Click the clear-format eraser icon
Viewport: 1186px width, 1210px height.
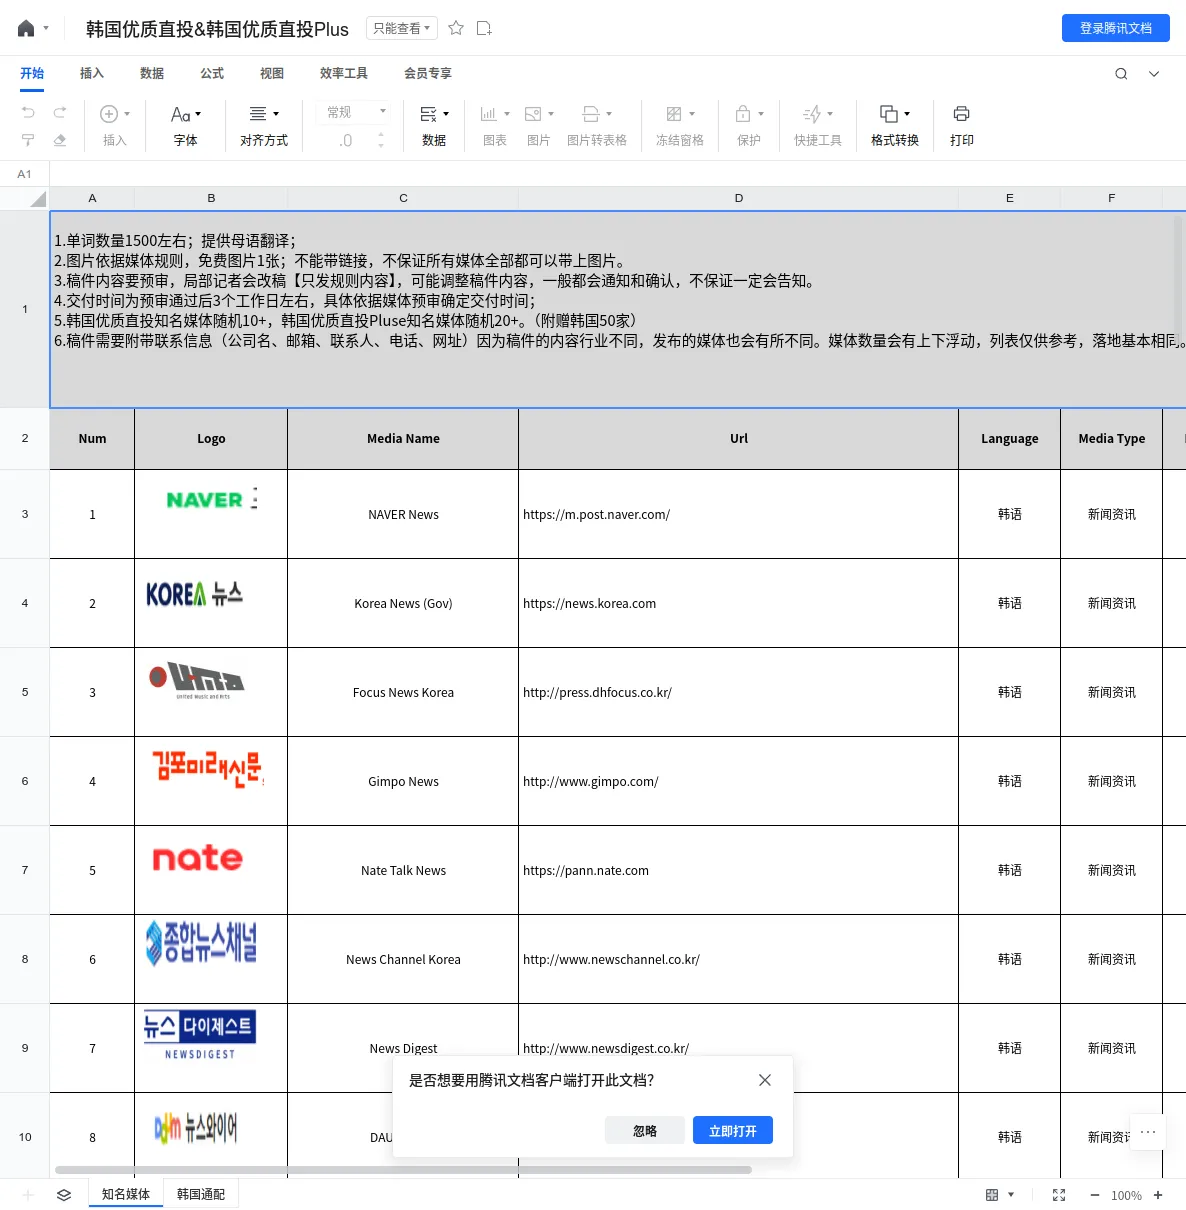60,140
